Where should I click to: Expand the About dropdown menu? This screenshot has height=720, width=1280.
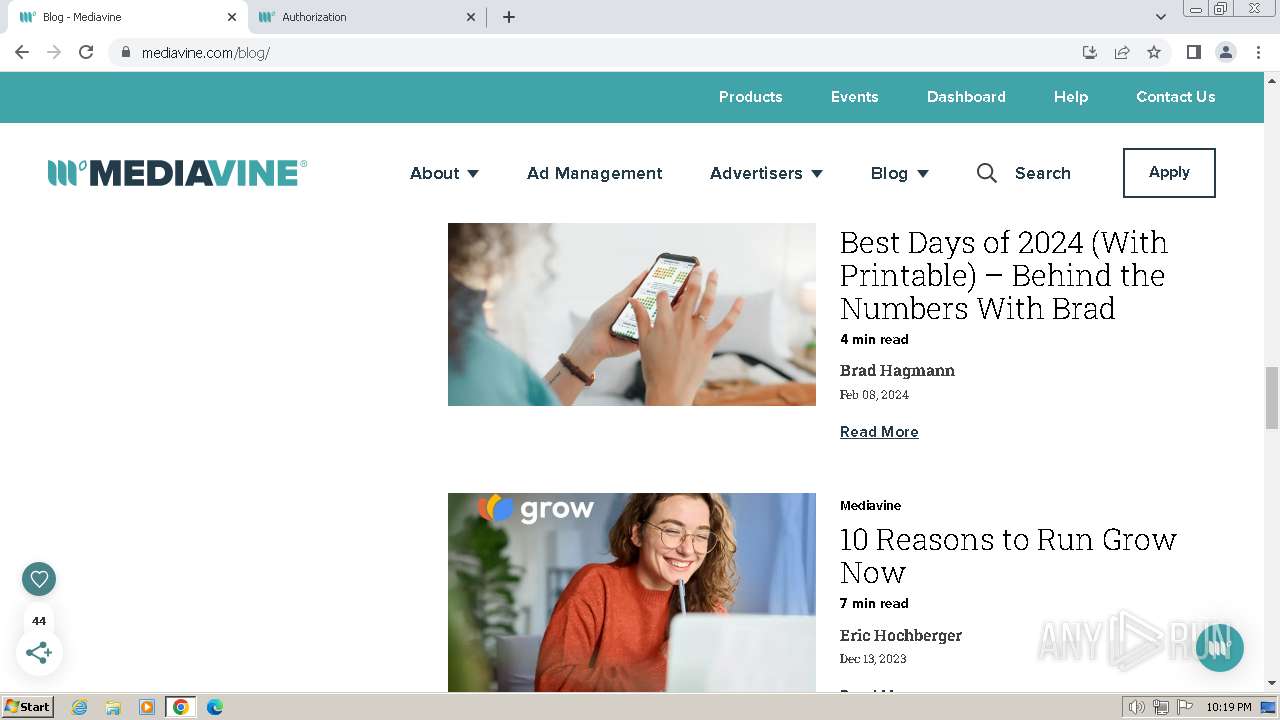[x=444, y=173]
